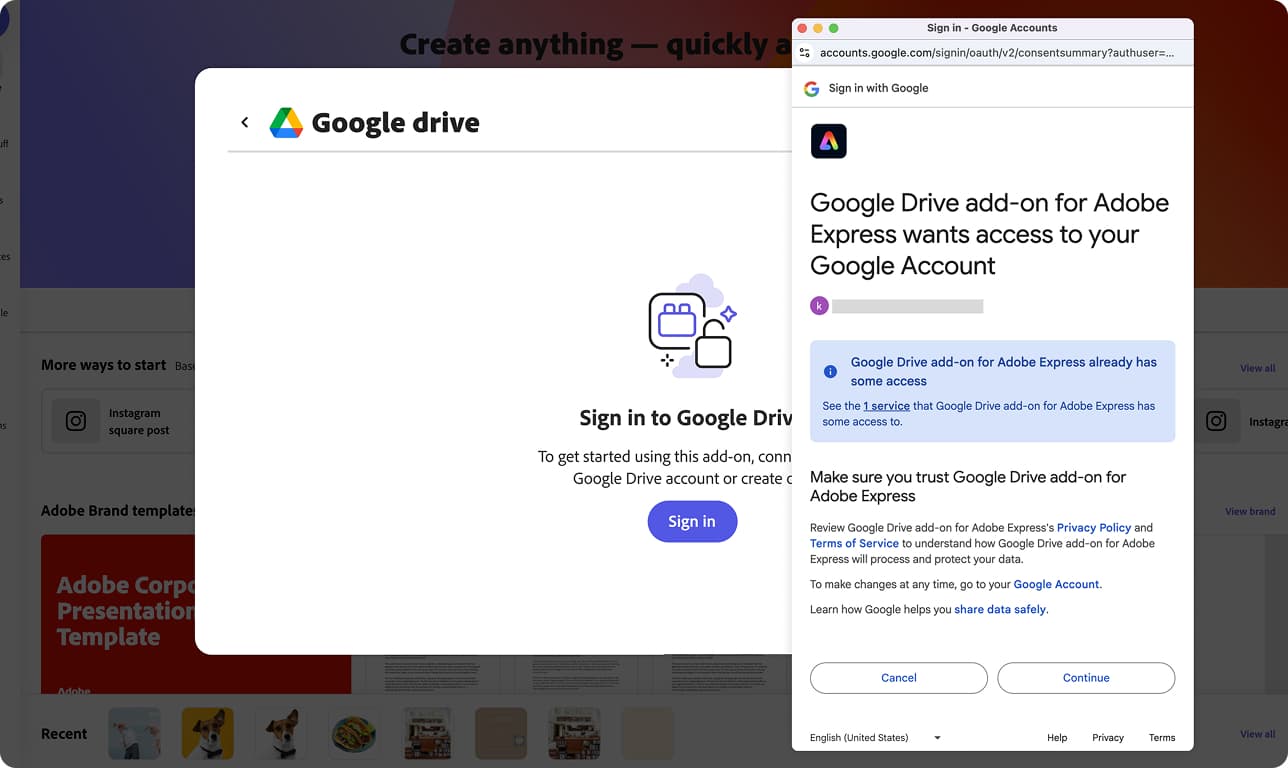Open the recent tacos food thumbnail

(354, 733)
